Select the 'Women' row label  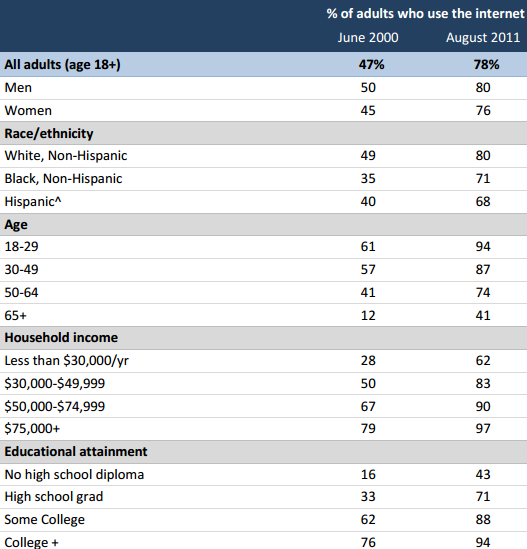pos(28,111)
